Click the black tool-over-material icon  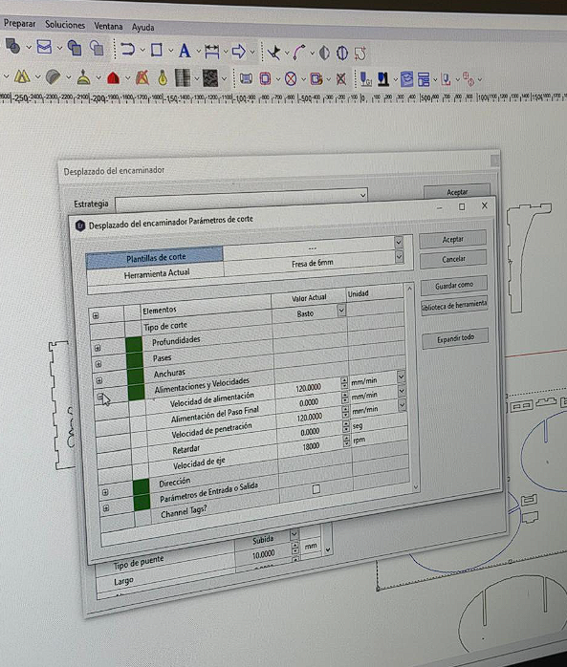383,79
